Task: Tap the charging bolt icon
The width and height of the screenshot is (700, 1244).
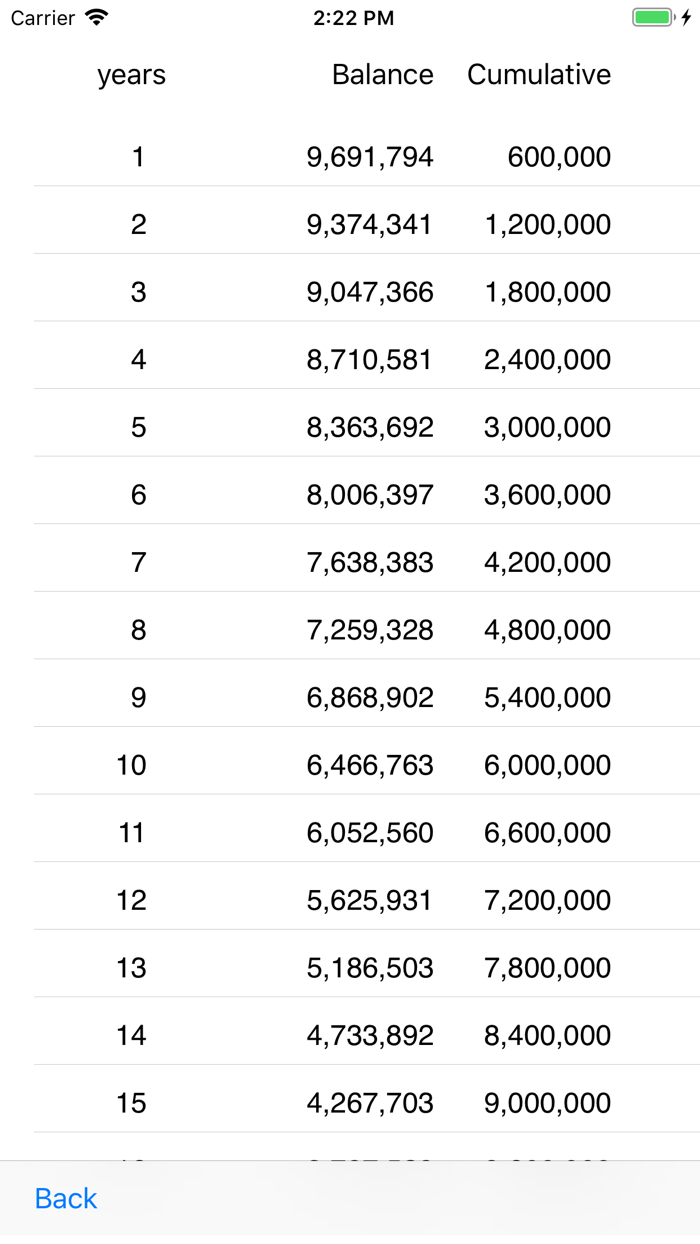Action: 684,17
